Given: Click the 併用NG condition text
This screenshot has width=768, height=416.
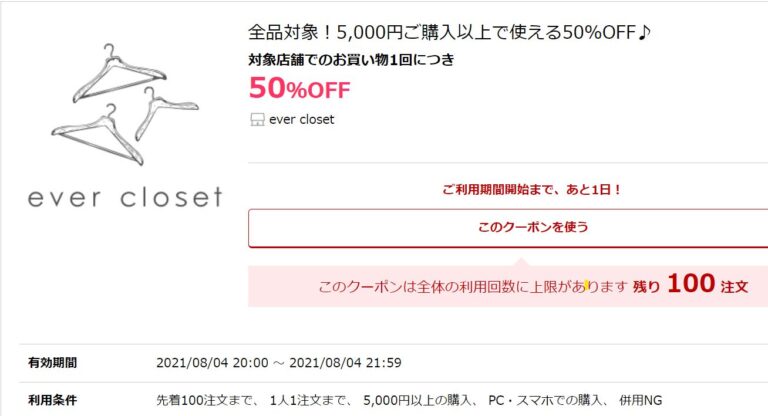Looking at the screenshot, I should pos(641,400).
